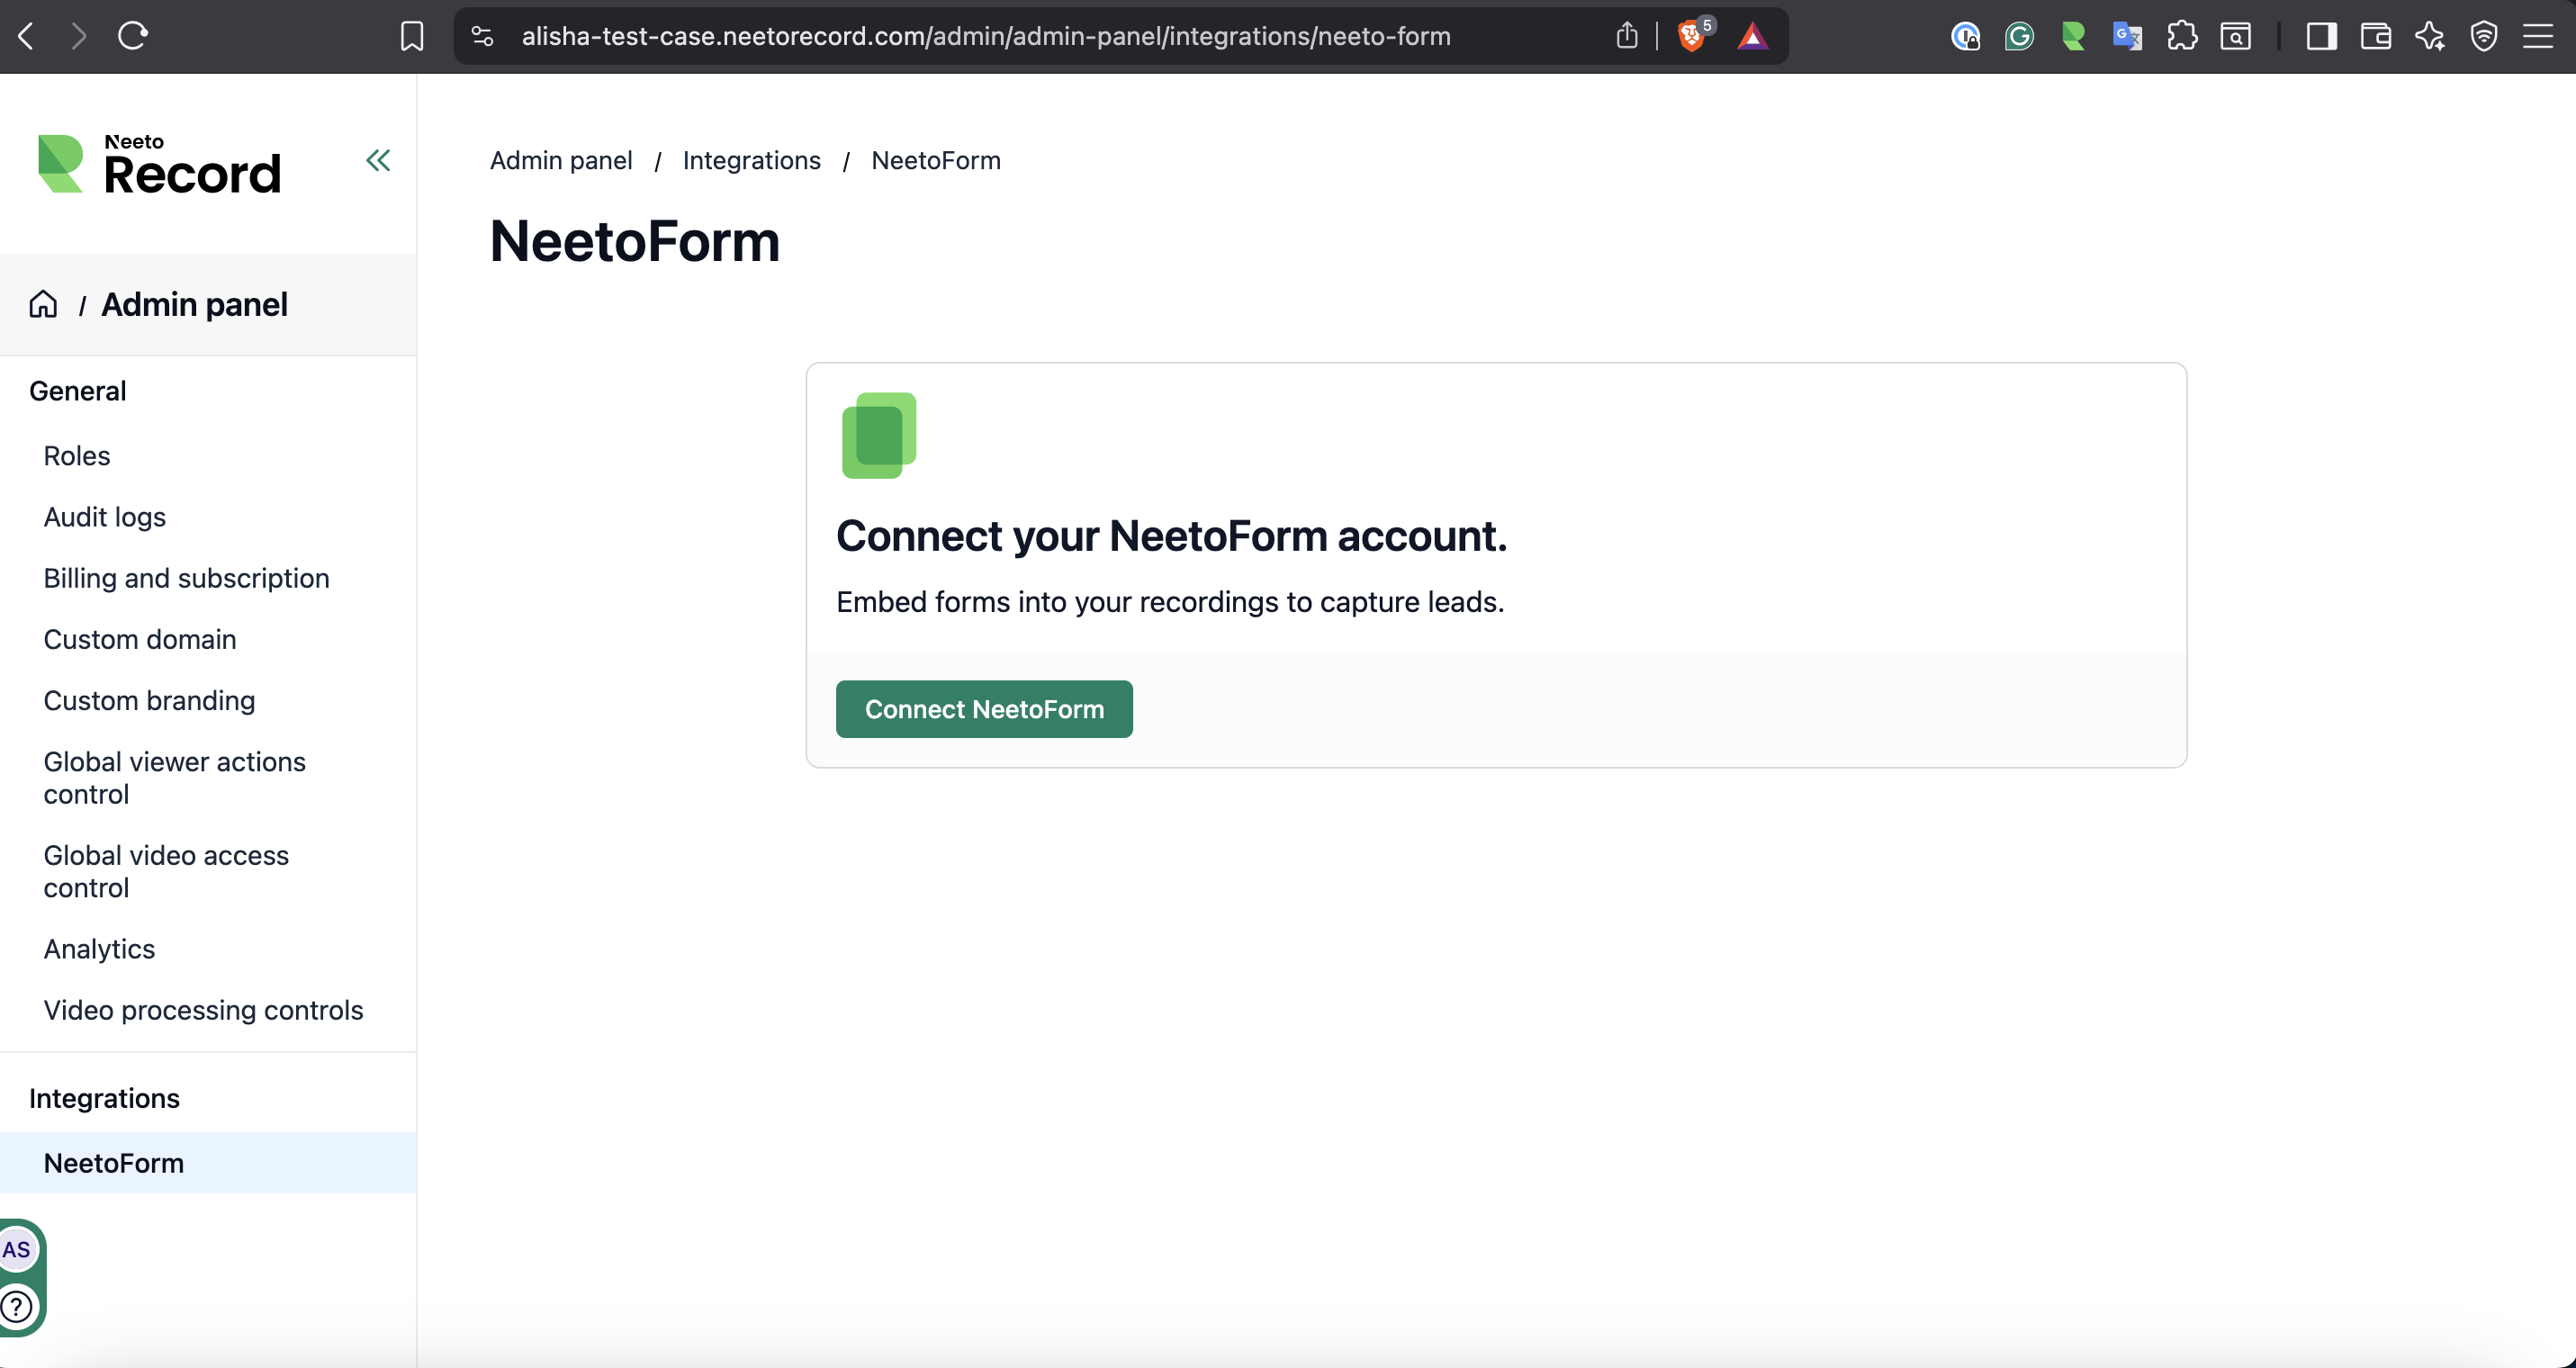Click the share icon in address bar

coord(1627,36)
